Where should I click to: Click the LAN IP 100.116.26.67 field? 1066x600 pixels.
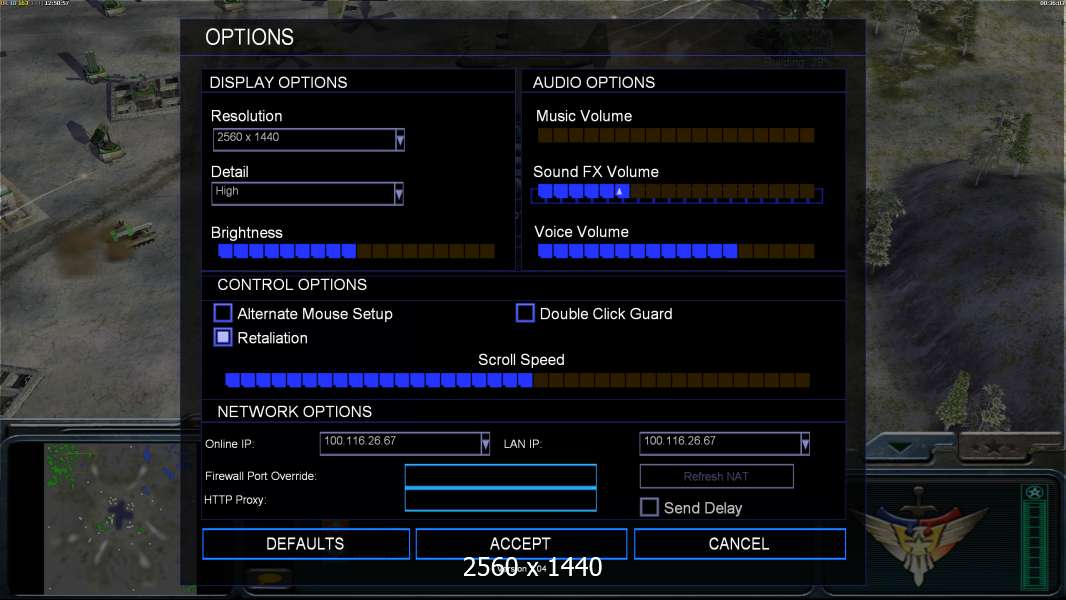725,444
